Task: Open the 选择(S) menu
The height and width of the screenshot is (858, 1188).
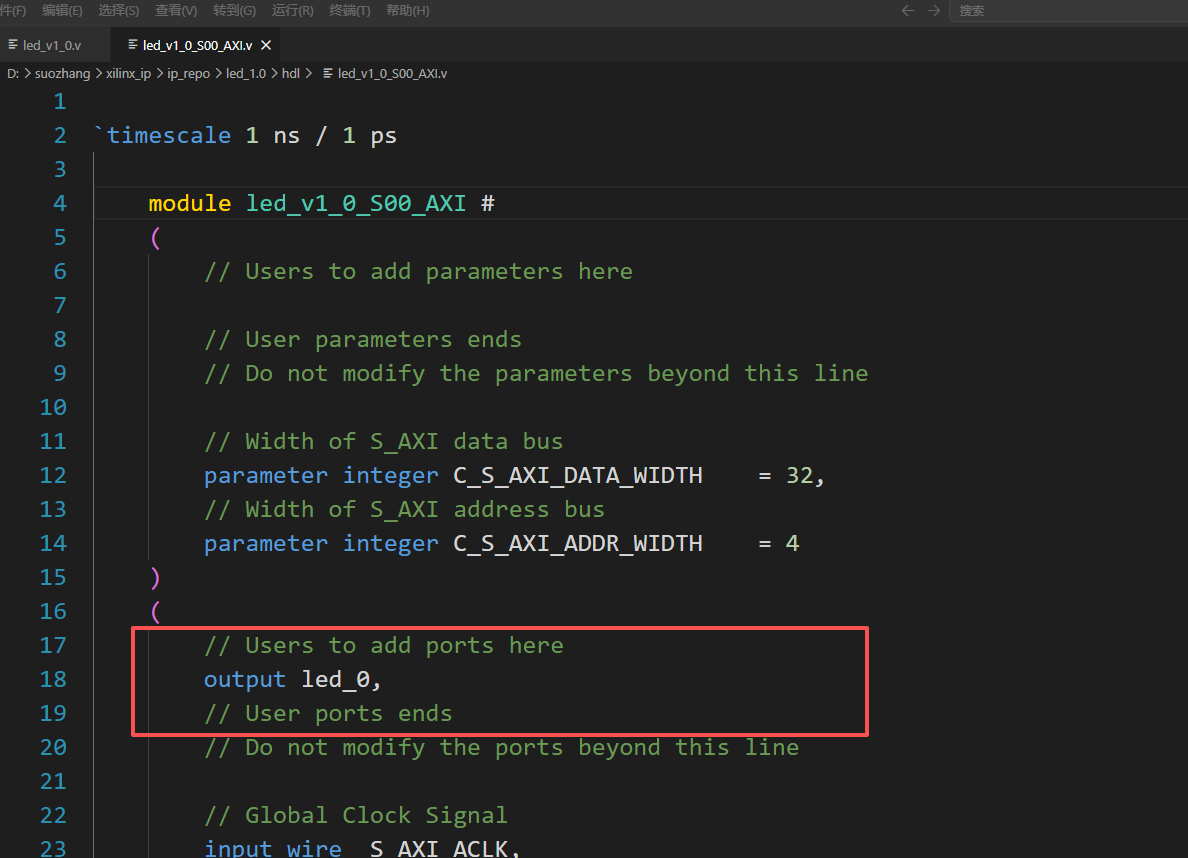Action: [119, 11]
